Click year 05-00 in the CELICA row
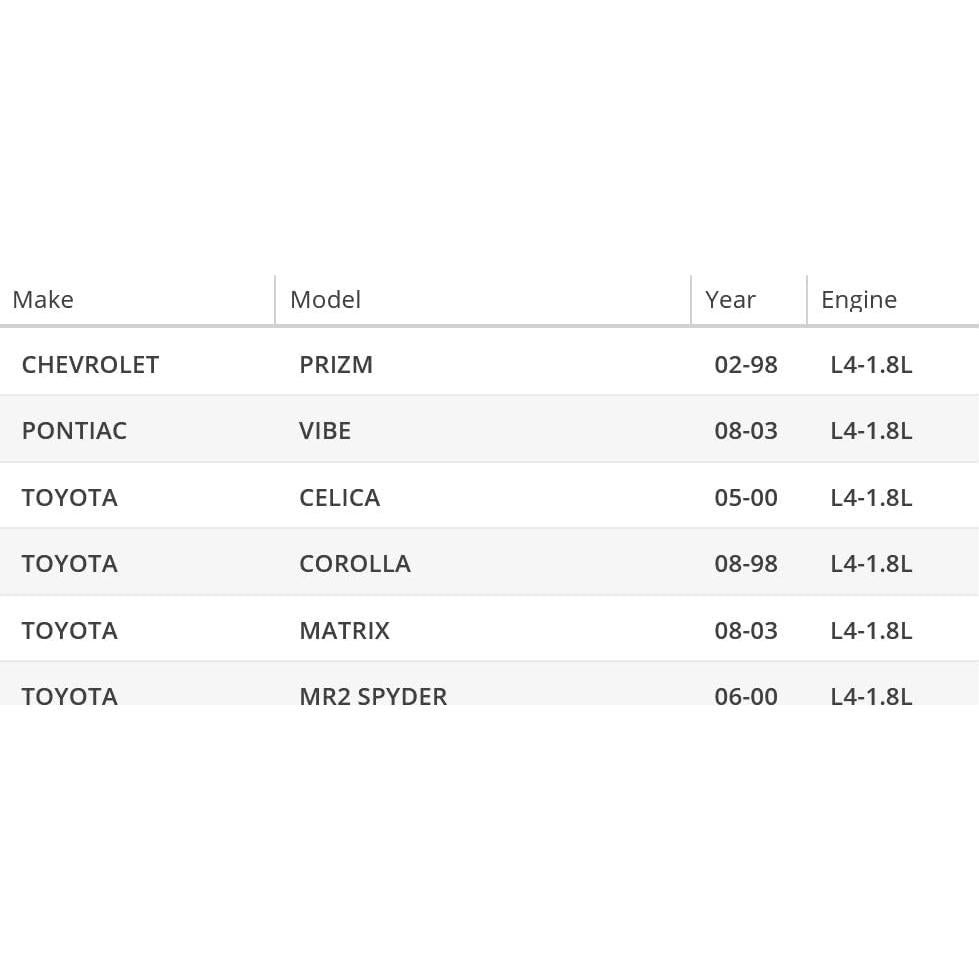 tap(746, 498)
